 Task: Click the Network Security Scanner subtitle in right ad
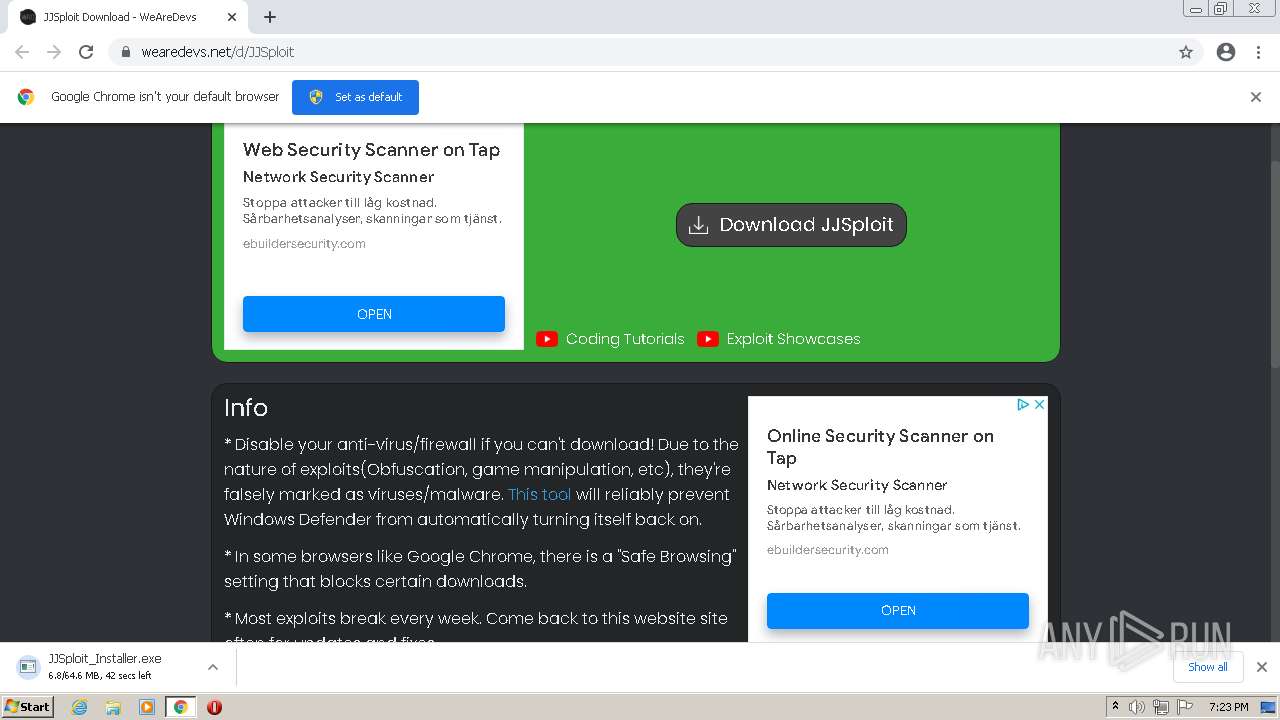(x=857, y=485)
